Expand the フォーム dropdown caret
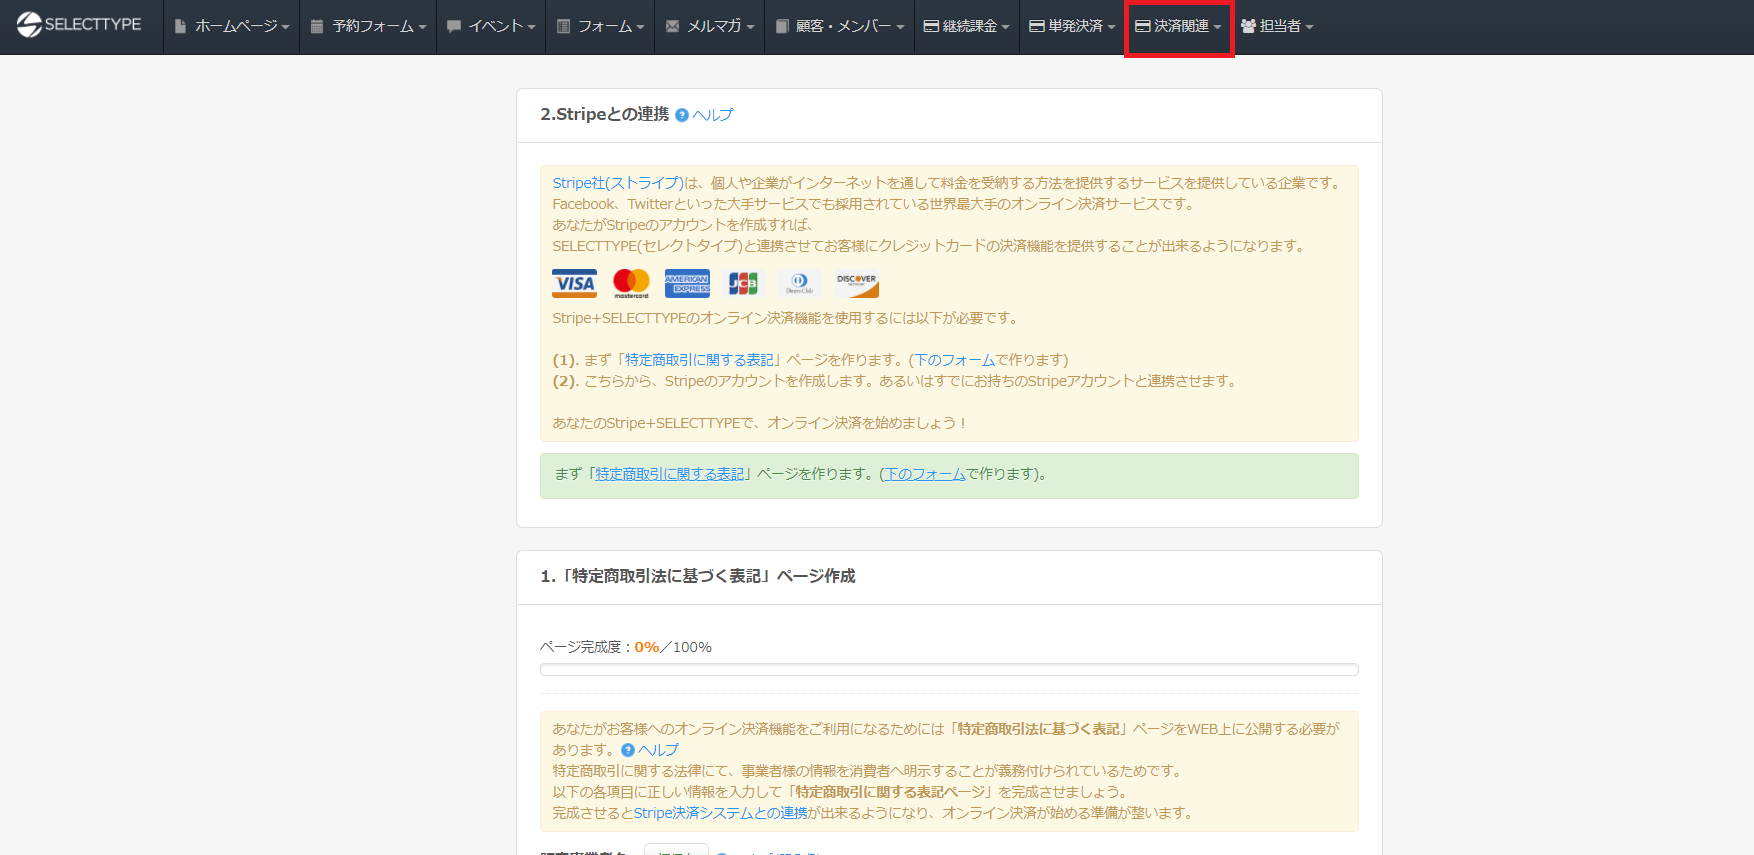The width and height of the screenshot is (1754, 855). point(640,27)
